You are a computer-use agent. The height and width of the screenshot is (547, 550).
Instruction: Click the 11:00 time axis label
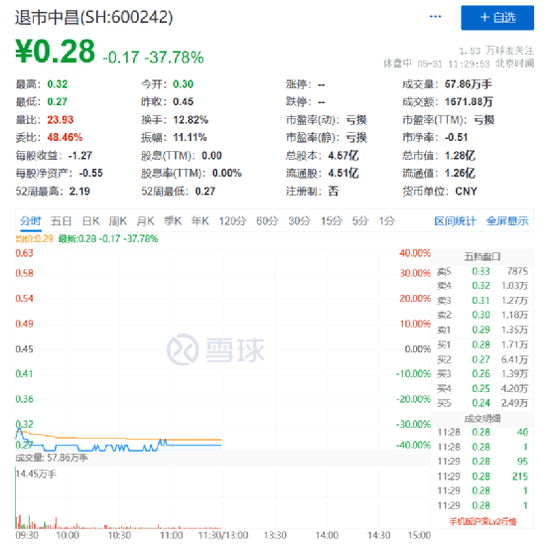point(172,535)
